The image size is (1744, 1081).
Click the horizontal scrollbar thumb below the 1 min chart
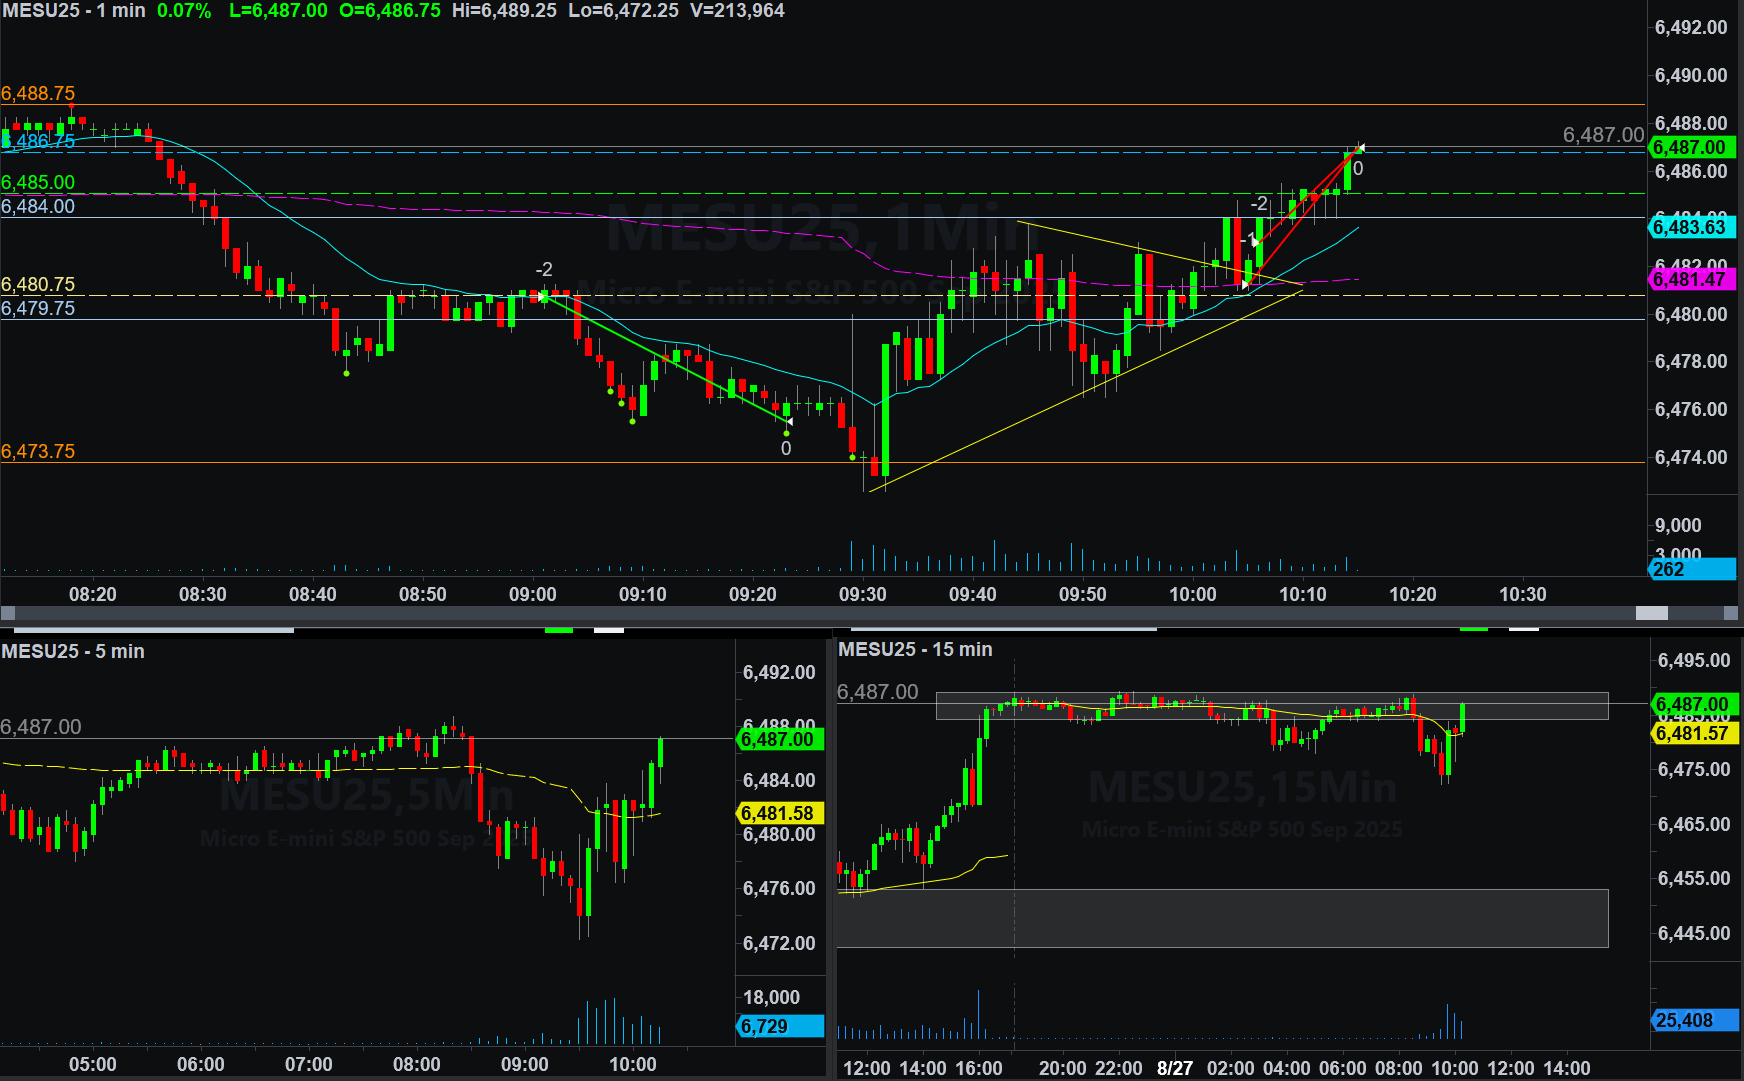(1651, 613)
